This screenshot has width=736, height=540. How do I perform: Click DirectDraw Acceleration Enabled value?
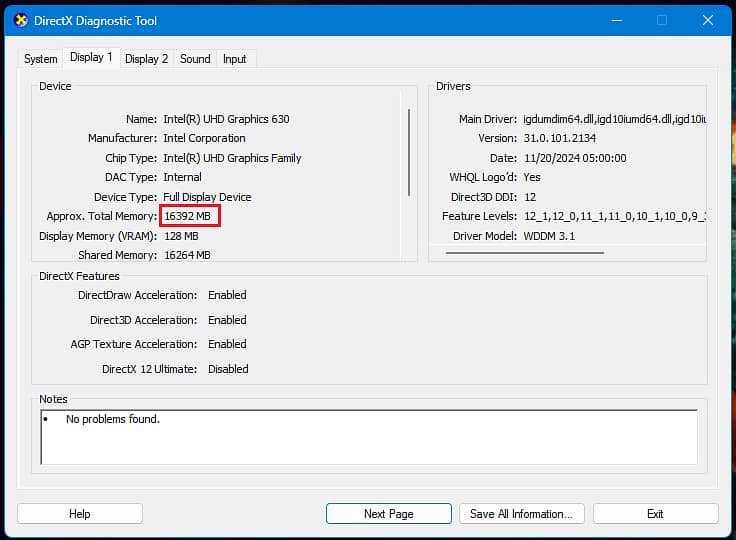coord(227,295)
